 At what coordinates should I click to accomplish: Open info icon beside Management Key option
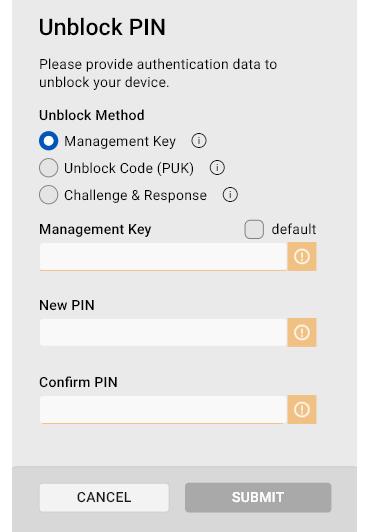point(199,140)
